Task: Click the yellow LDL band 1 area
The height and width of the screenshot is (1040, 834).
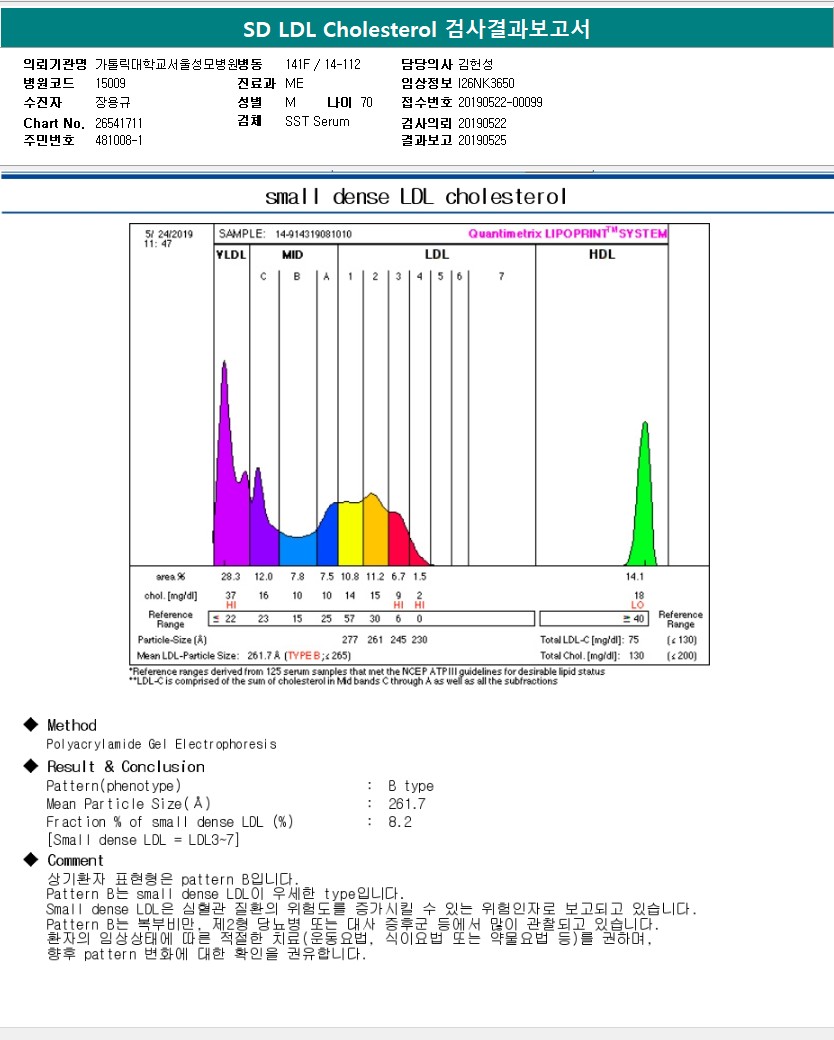Action: (x=350, y=535)
